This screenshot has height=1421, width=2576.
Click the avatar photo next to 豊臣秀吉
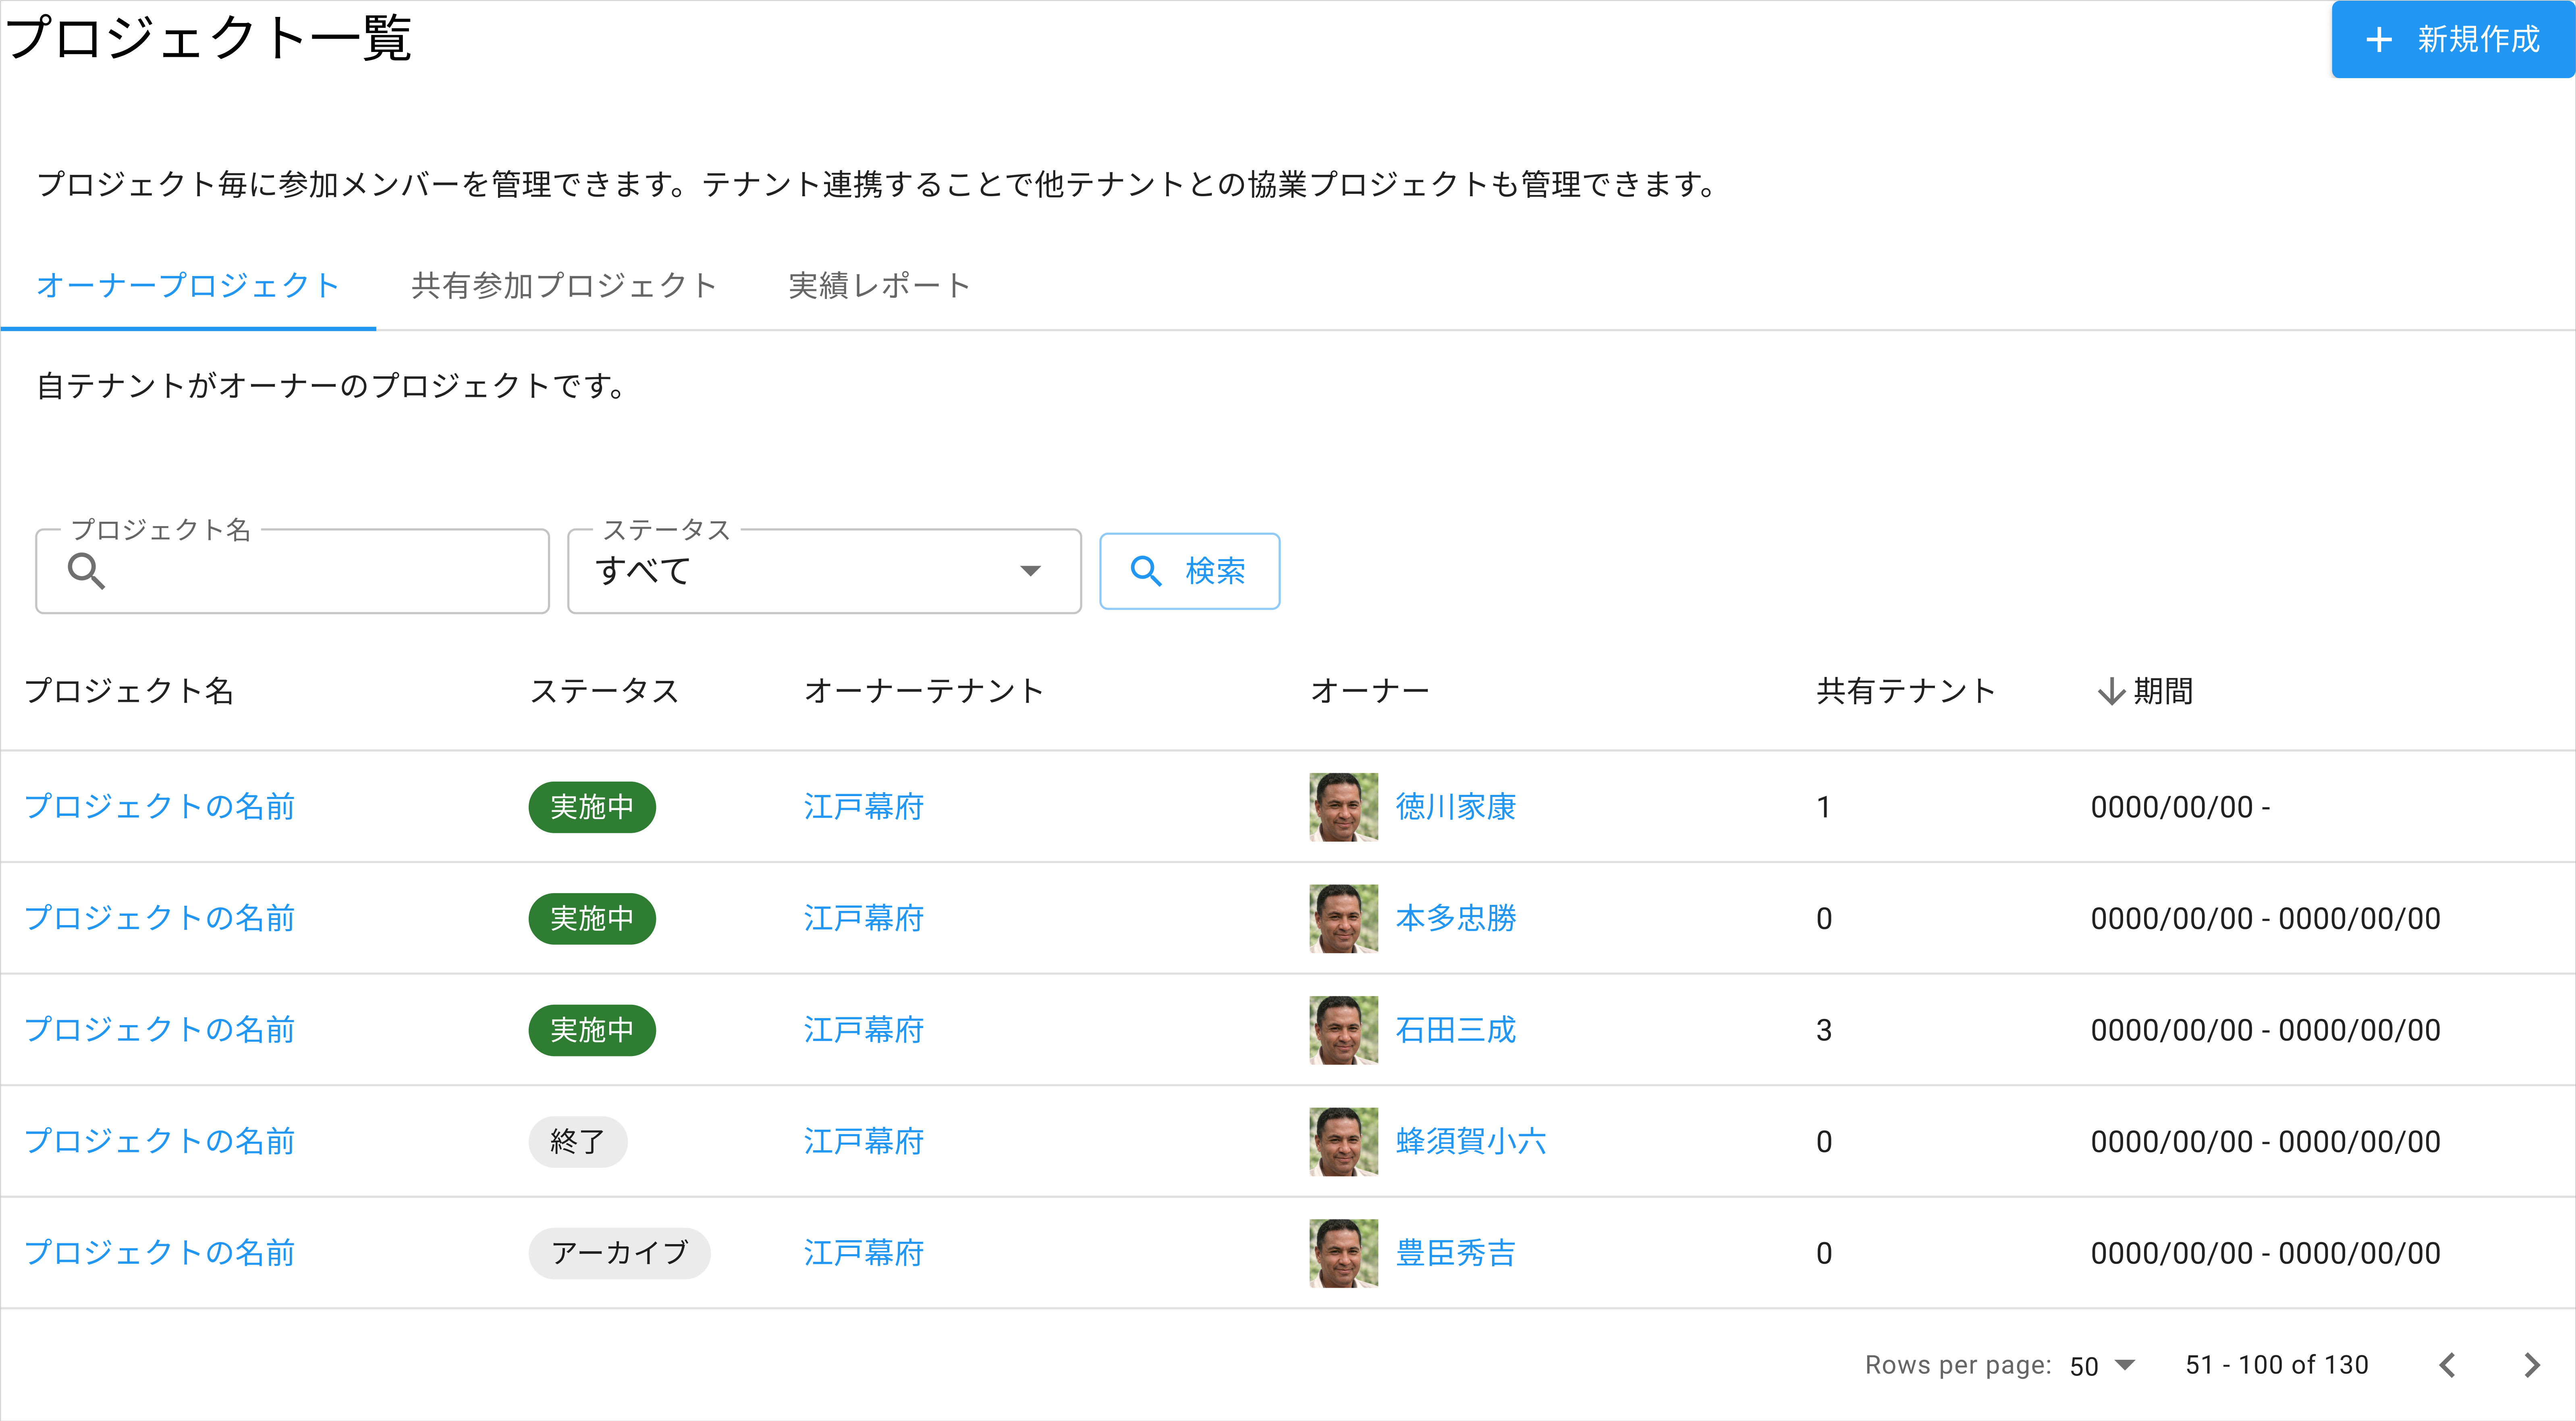[x=1344, y=1253]
